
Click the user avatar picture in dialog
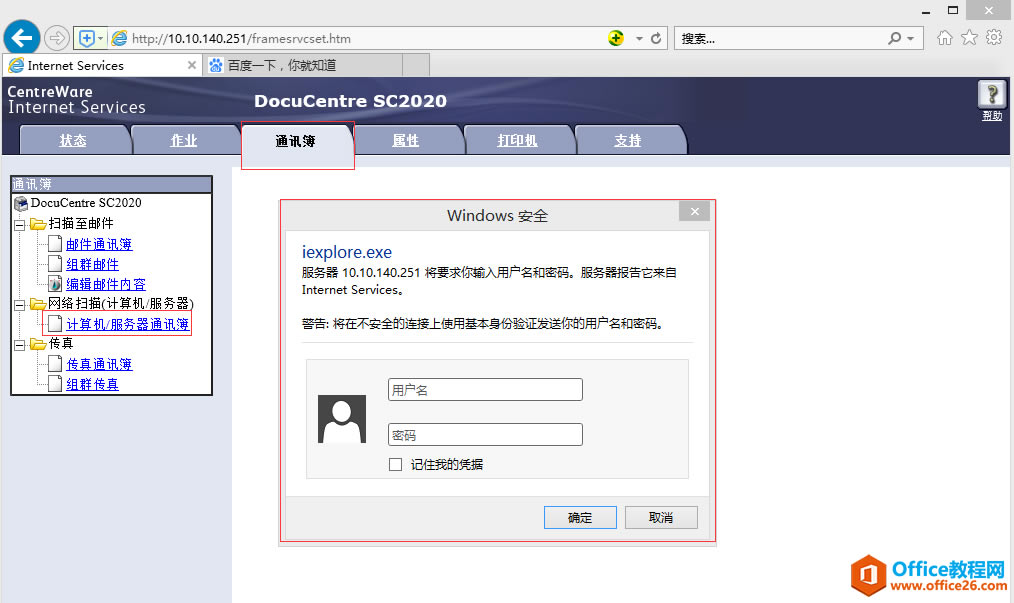pyautogui.click(x=342, y=419)
